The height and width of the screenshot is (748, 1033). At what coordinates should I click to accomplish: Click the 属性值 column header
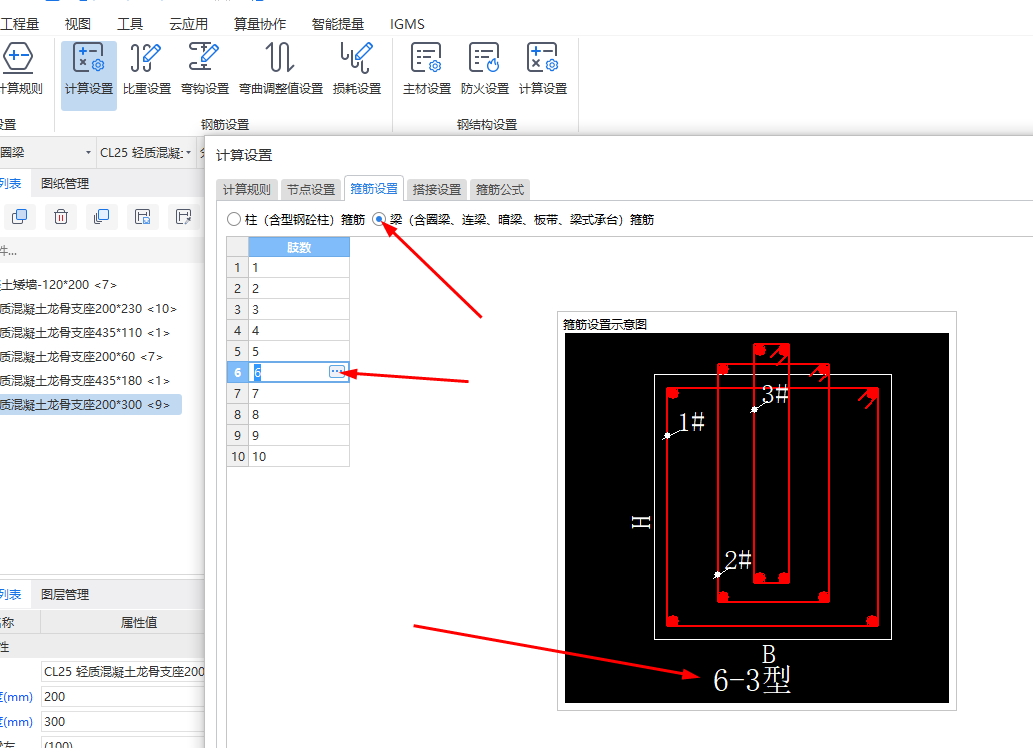tap(123, 622)
